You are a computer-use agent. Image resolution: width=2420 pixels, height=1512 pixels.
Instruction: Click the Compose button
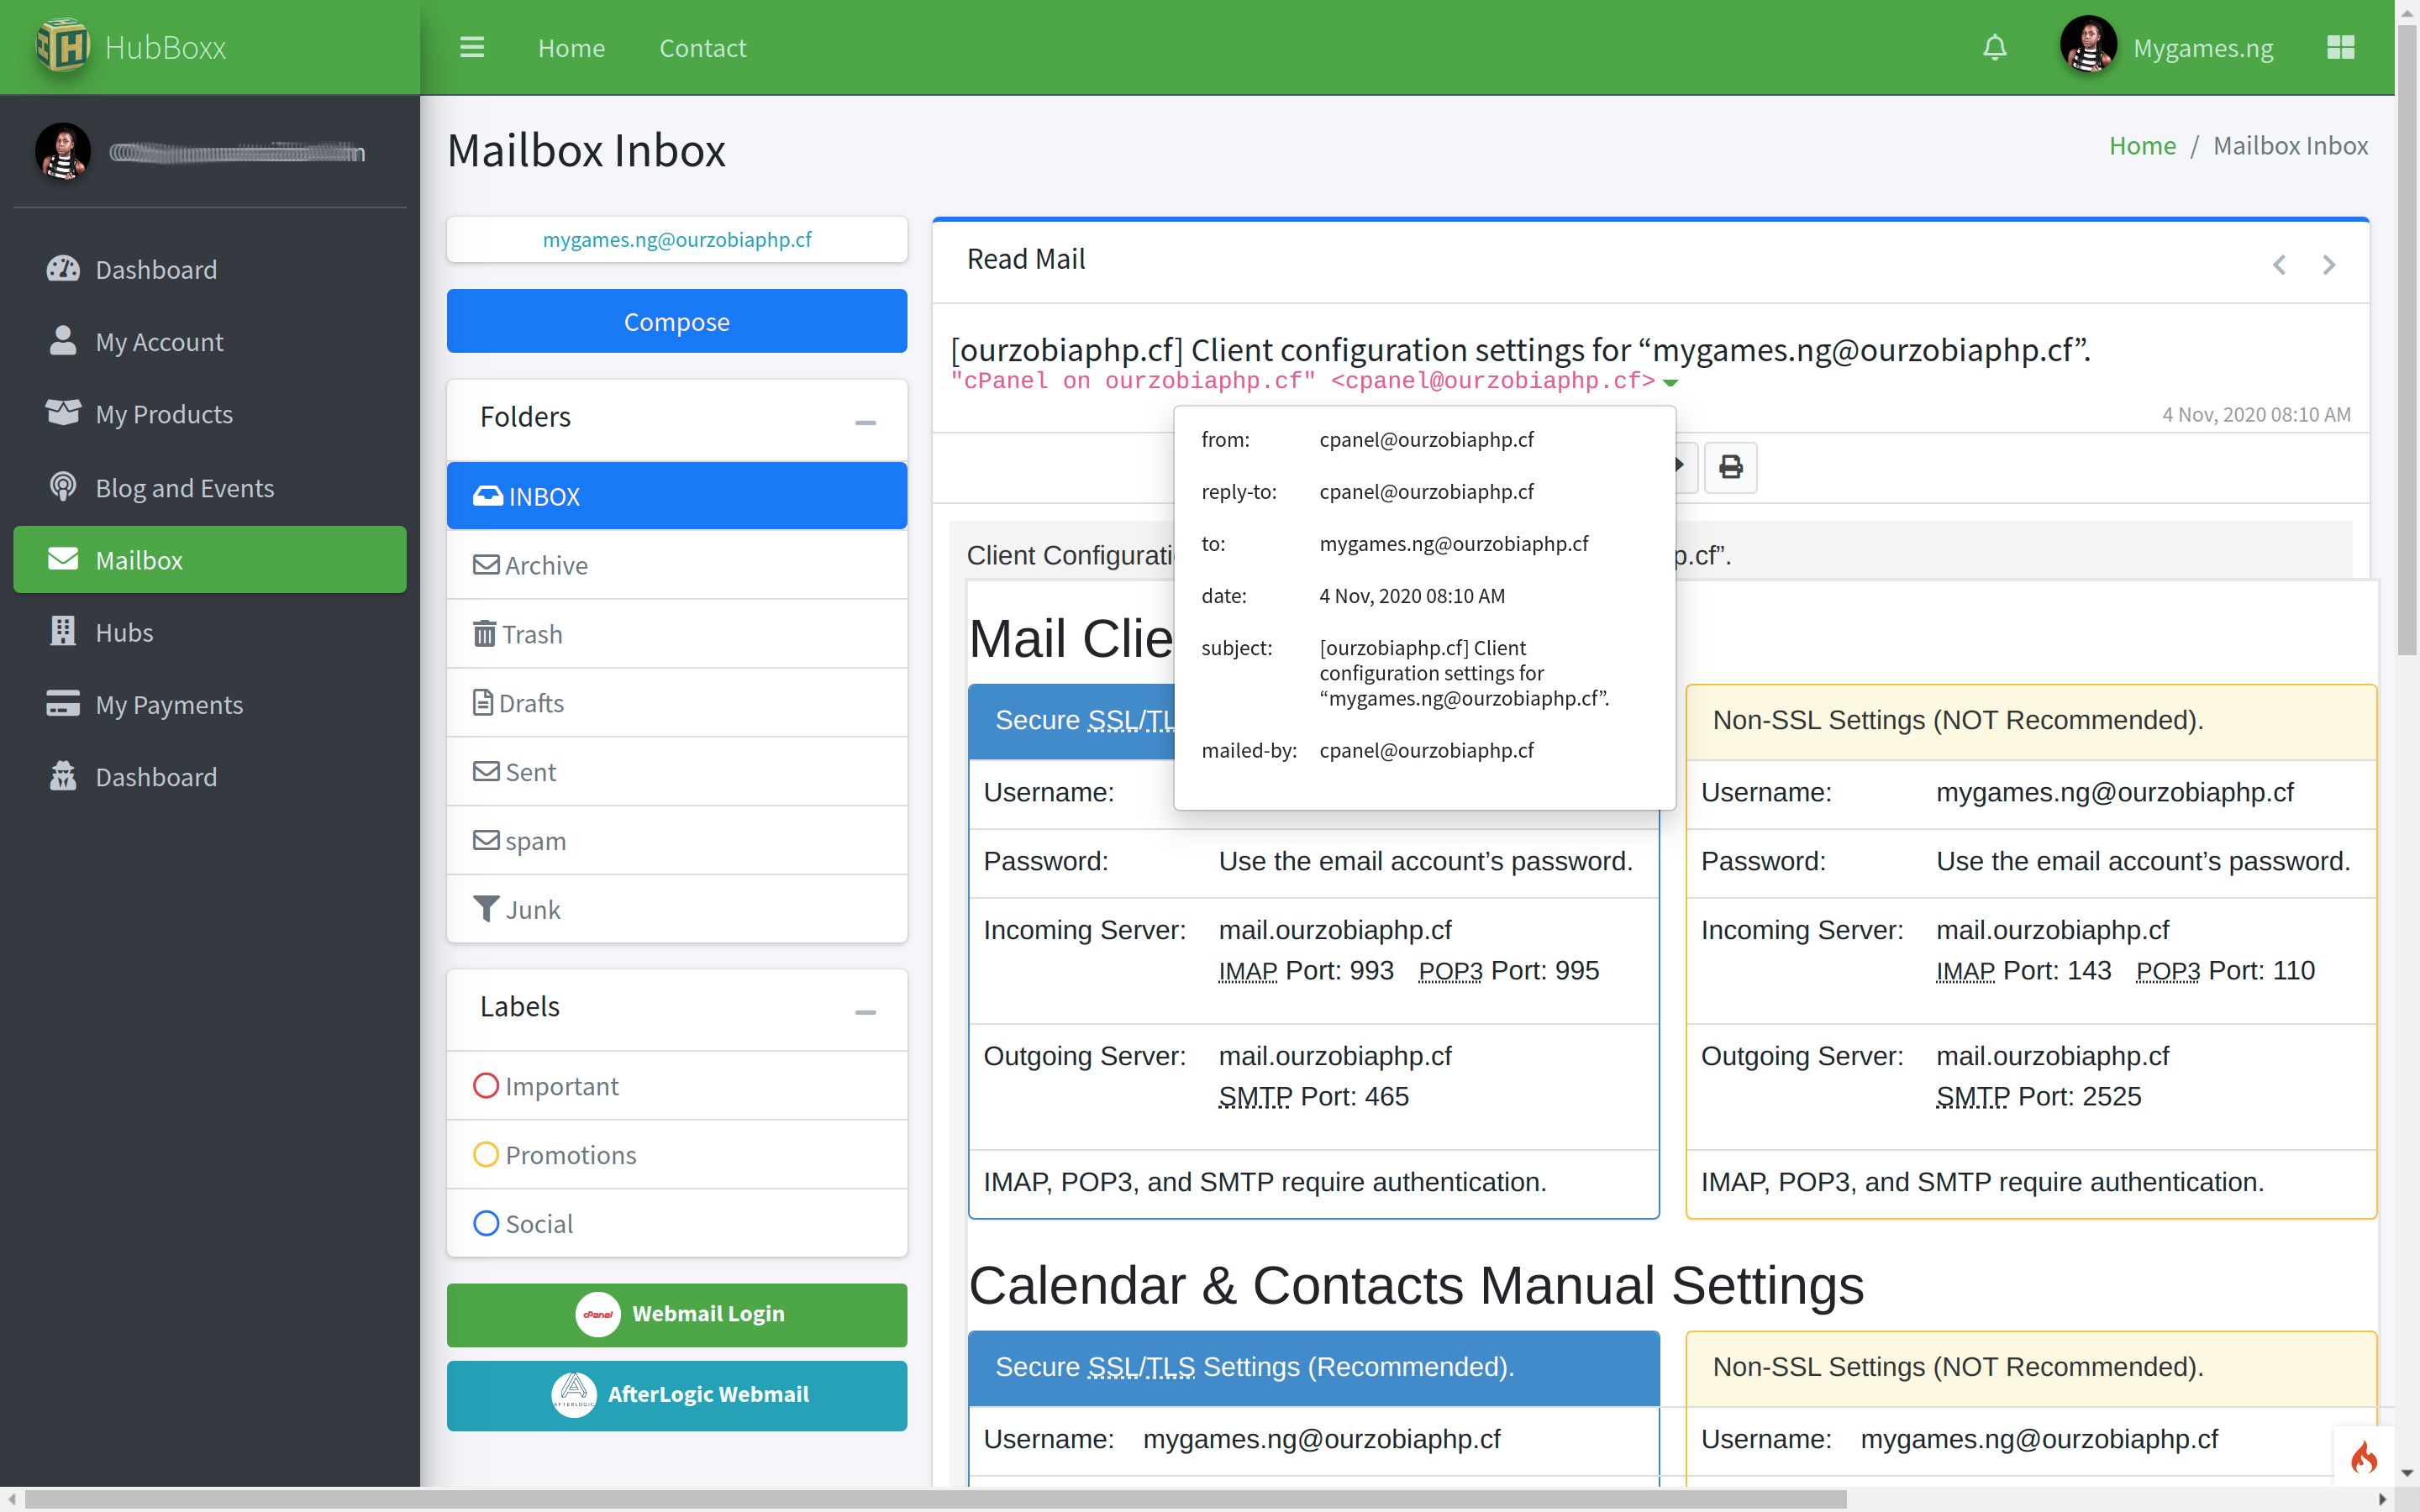tap(676, 321)
